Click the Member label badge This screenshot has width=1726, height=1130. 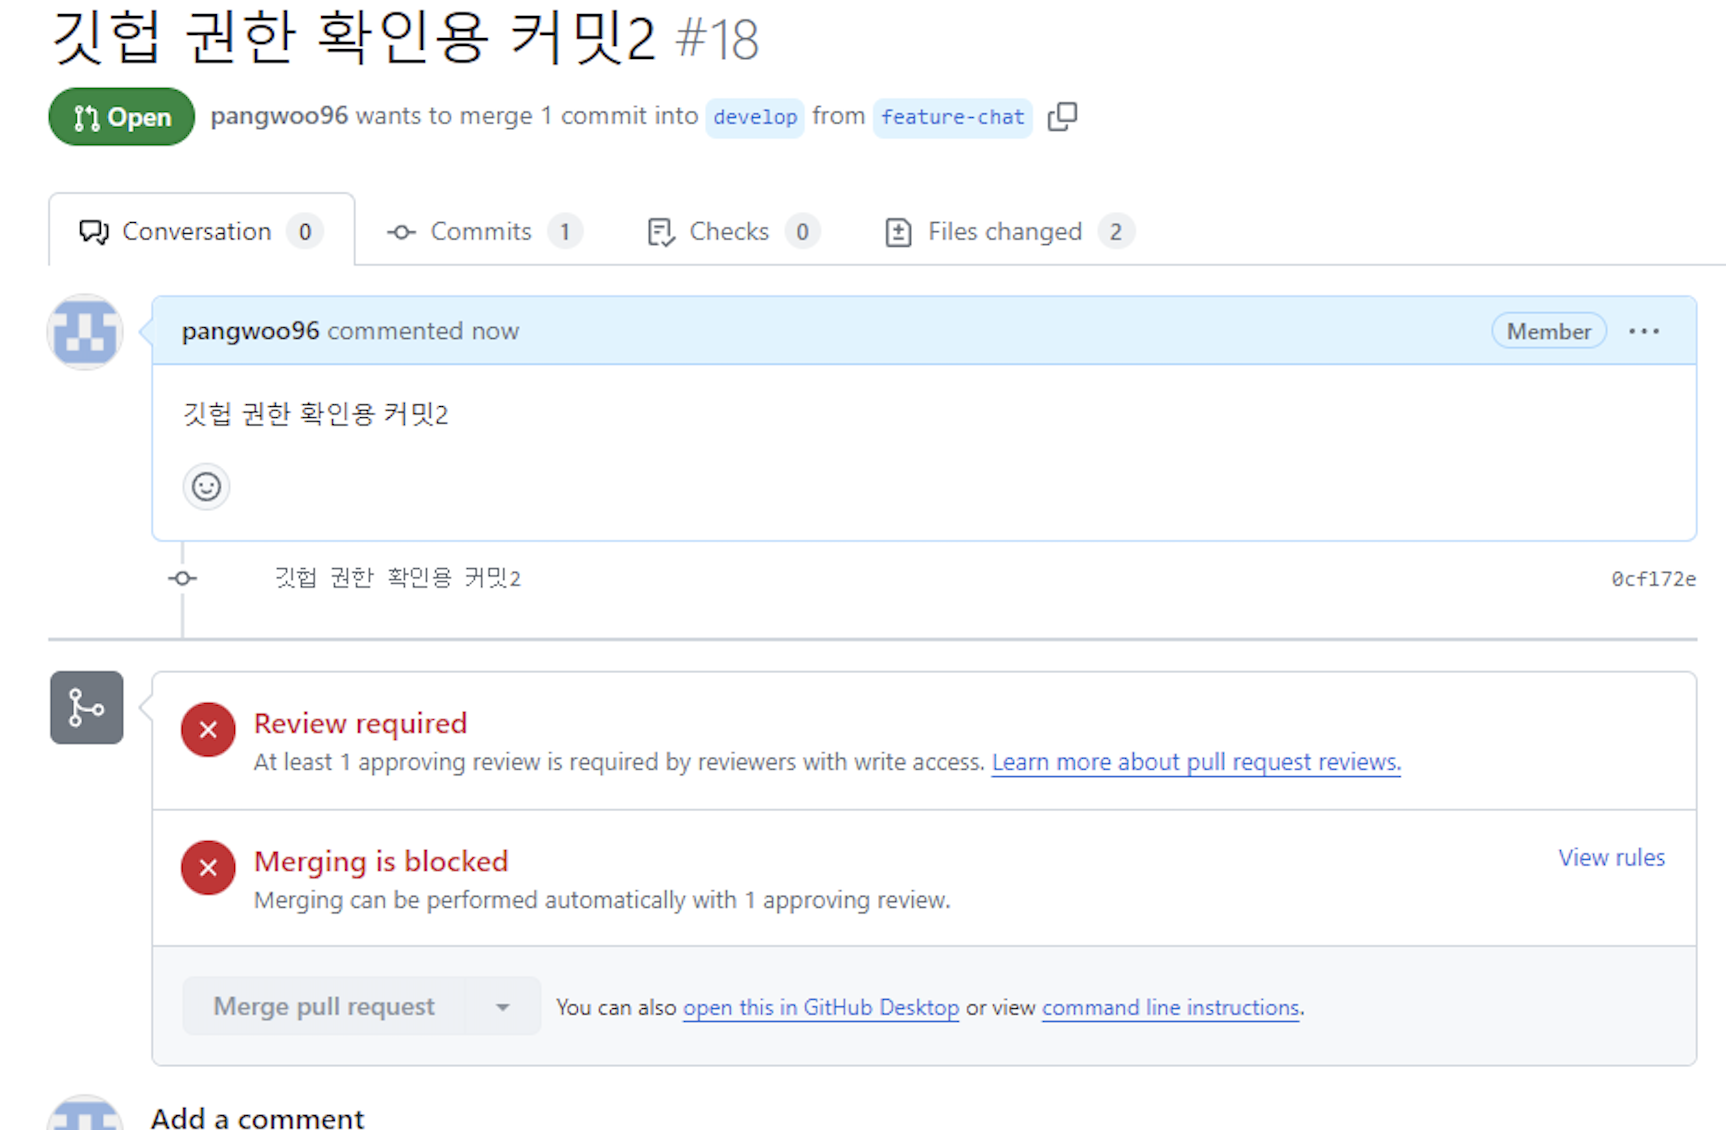1549,331
